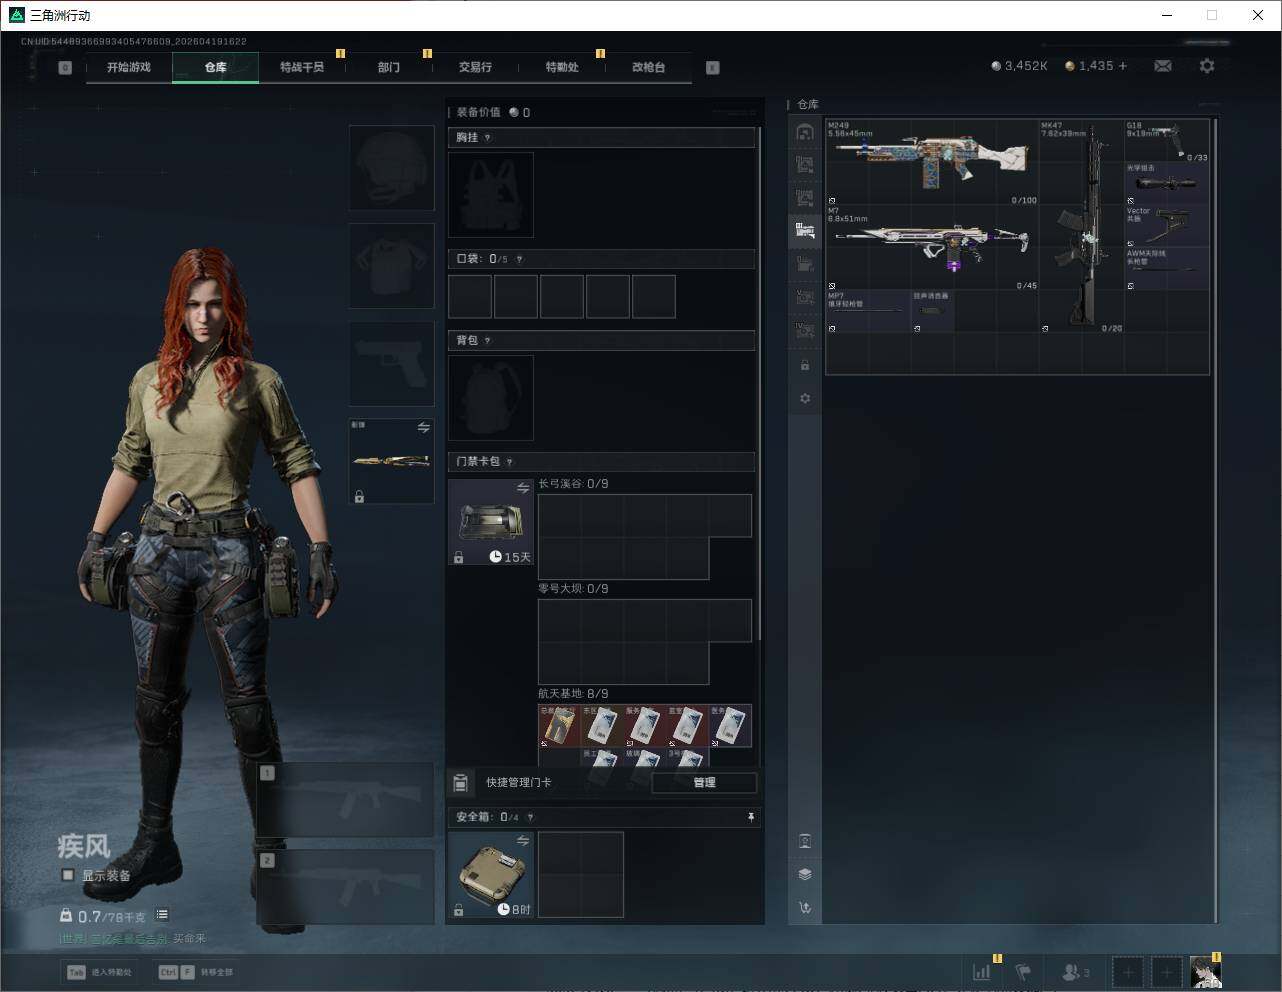The width and height of the screenshot is (1282, 992).
Task: Show the 门禁卡包 help tooltip icon
Action: tap(509, 462)
